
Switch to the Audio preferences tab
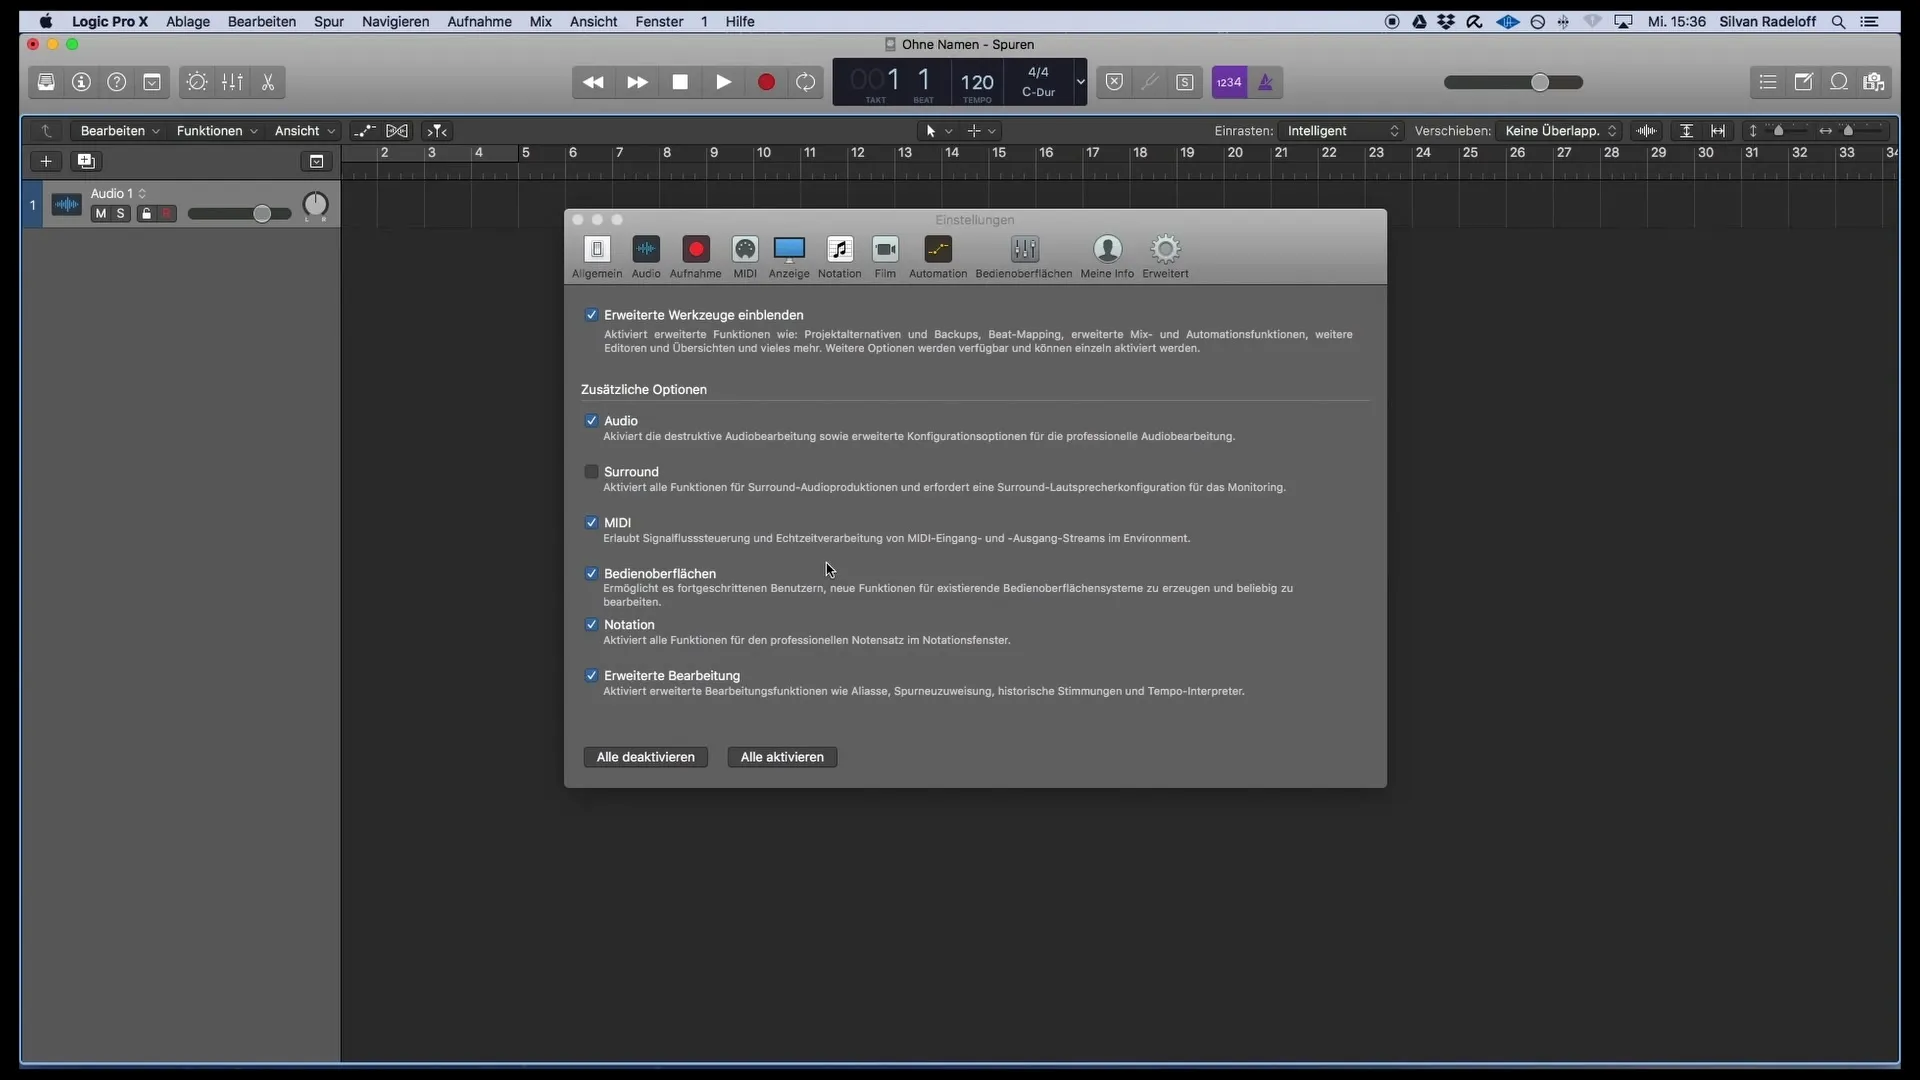pyautogui.click(x=646, y=257)
